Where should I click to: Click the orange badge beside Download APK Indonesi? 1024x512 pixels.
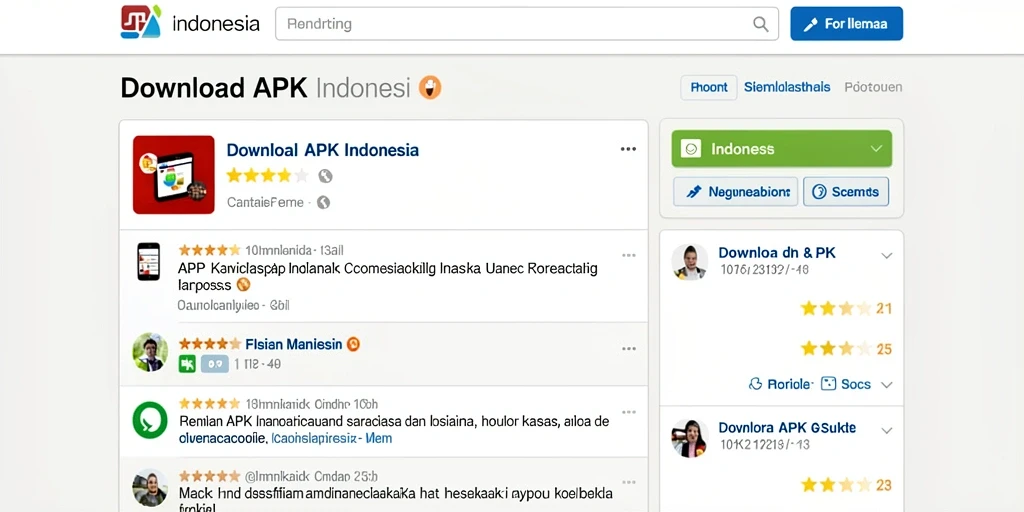[430, 87]
